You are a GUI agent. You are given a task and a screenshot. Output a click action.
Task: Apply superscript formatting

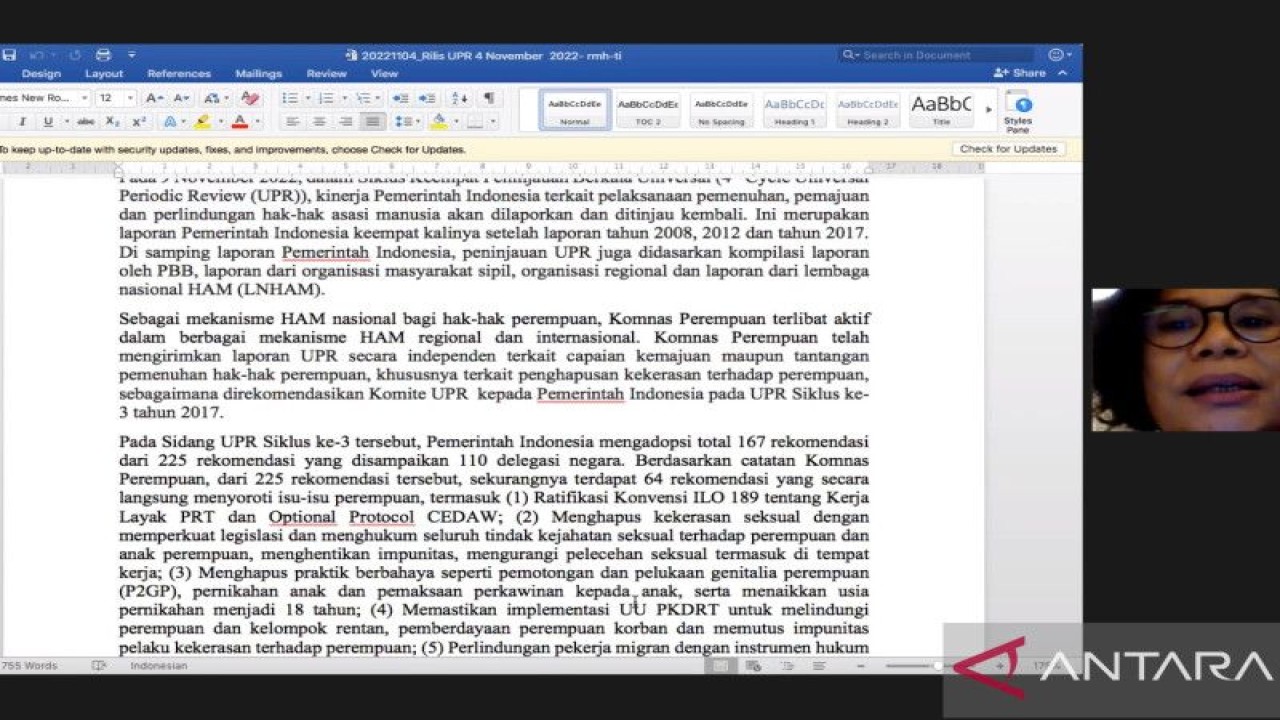(138, 120)
